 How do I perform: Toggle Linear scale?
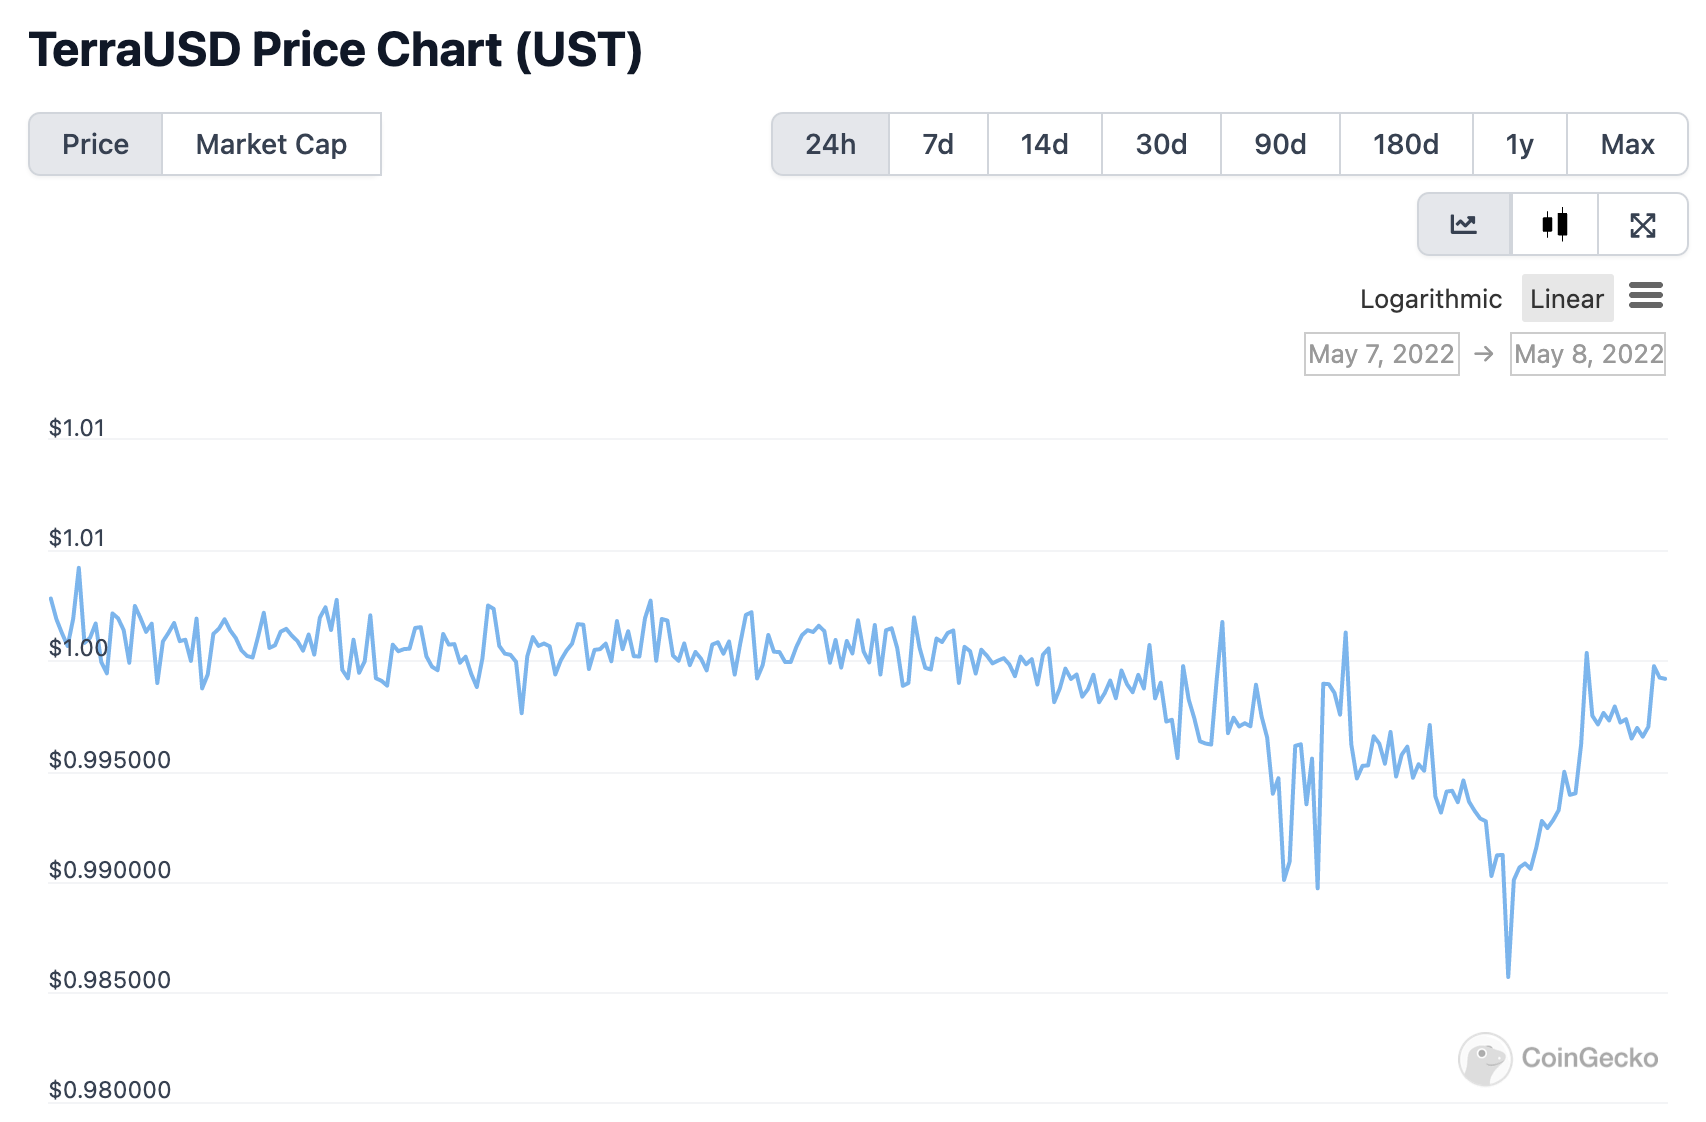pyautogui.click(x=1566, y=299)
